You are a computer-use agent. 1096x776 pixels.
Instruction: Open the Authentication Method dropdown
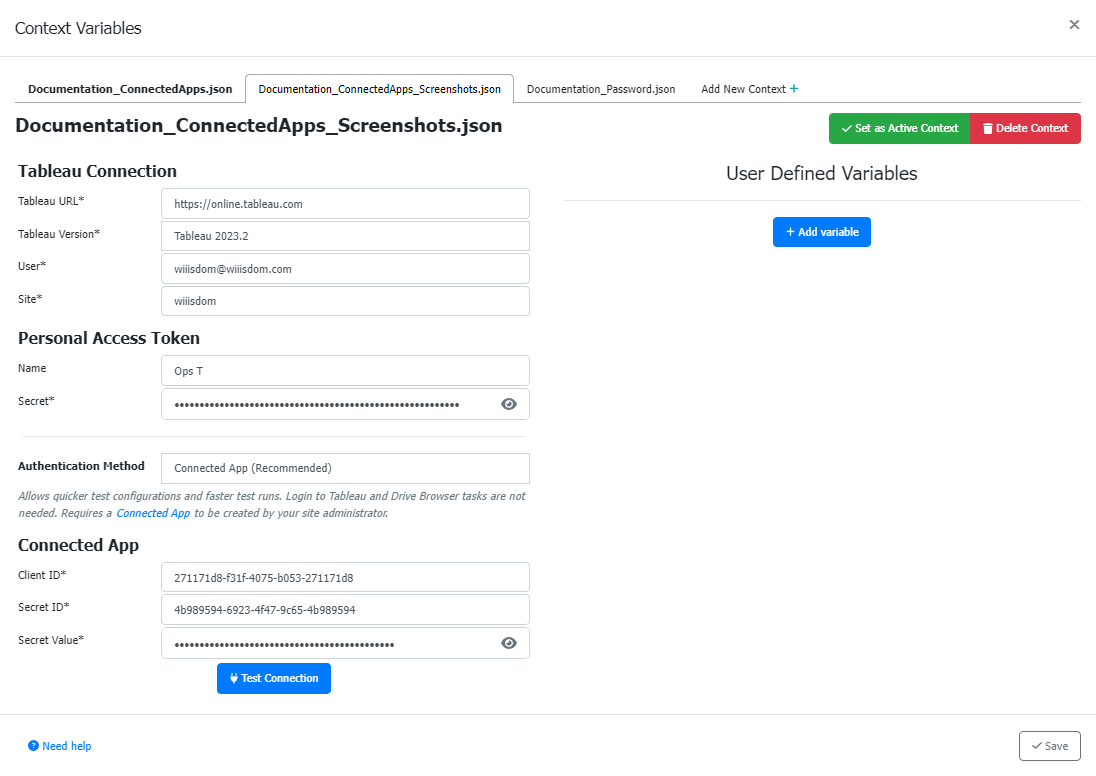click(345, 468)
